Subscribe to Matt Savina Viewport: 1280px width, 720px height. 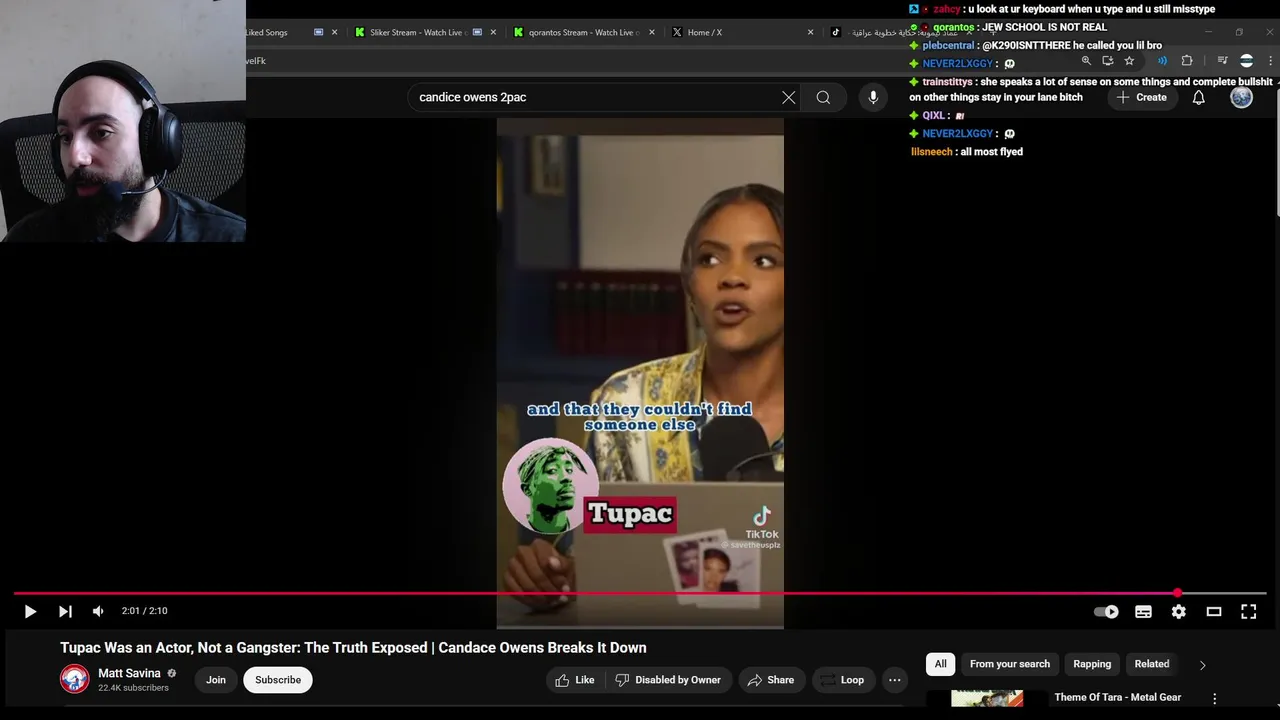[278, 680]
